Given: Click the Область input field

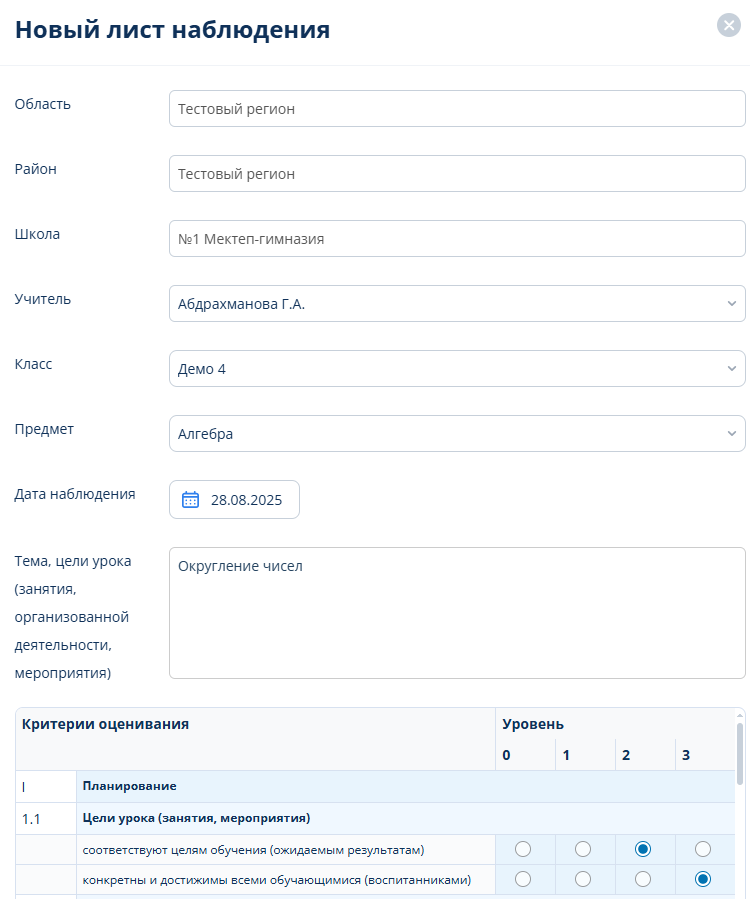Looking at the screenshot, I should [x=457, y=109].
